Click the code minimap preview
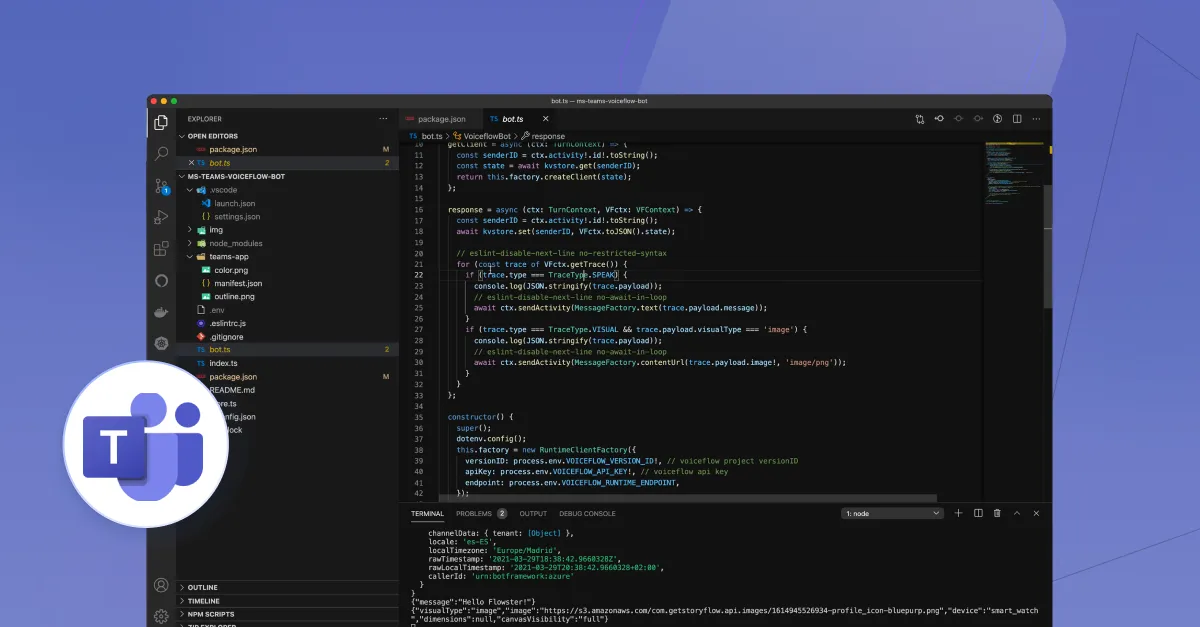Viewport: 1200px width, 627px height. click(1012, 172)
